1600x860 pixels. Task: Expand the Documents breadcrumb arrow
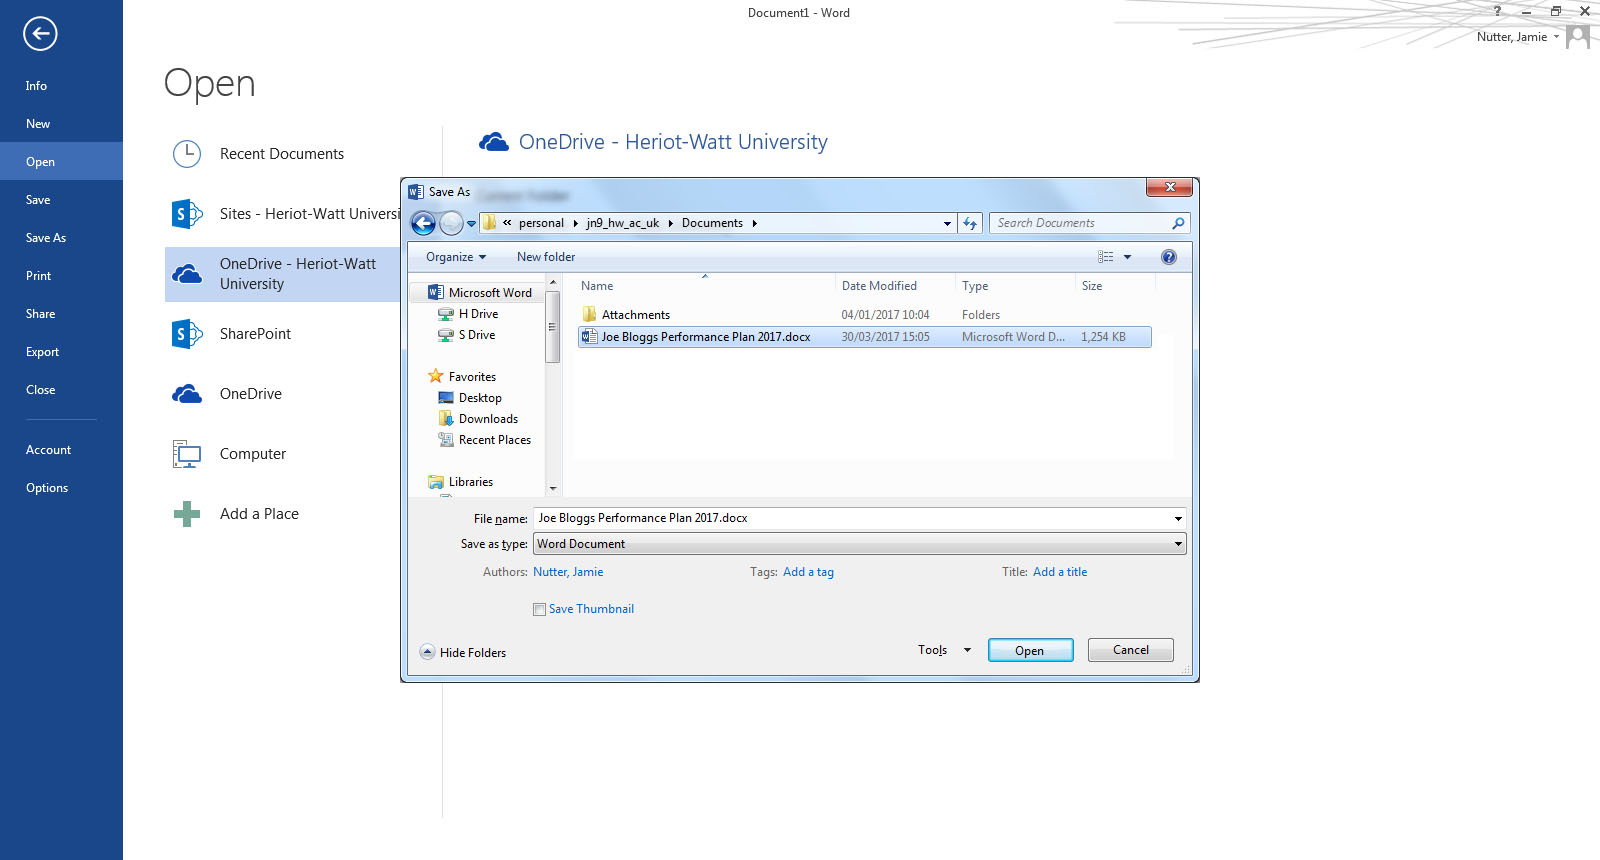pyautogui.click(x=754, y=223)
